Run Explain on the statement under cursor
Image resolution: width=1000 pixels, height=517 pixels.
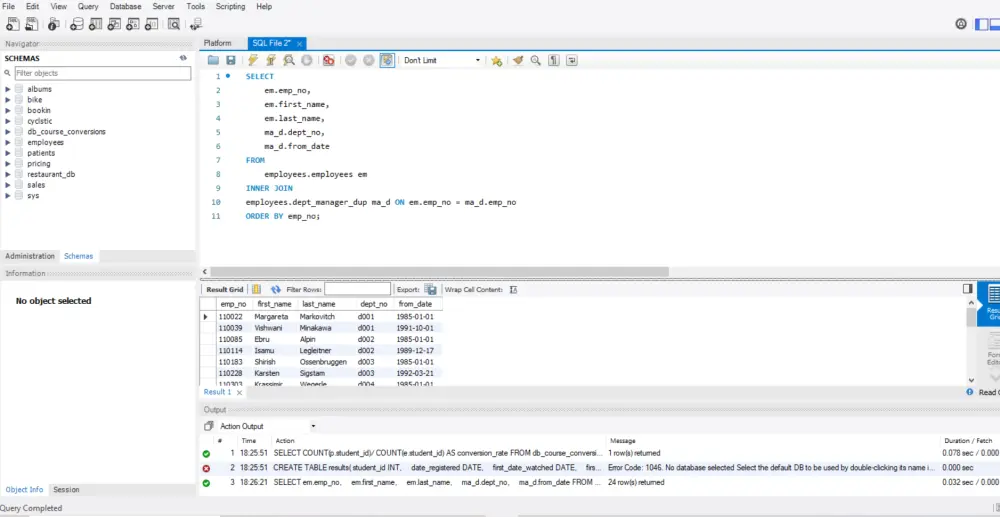coord(289,61)
